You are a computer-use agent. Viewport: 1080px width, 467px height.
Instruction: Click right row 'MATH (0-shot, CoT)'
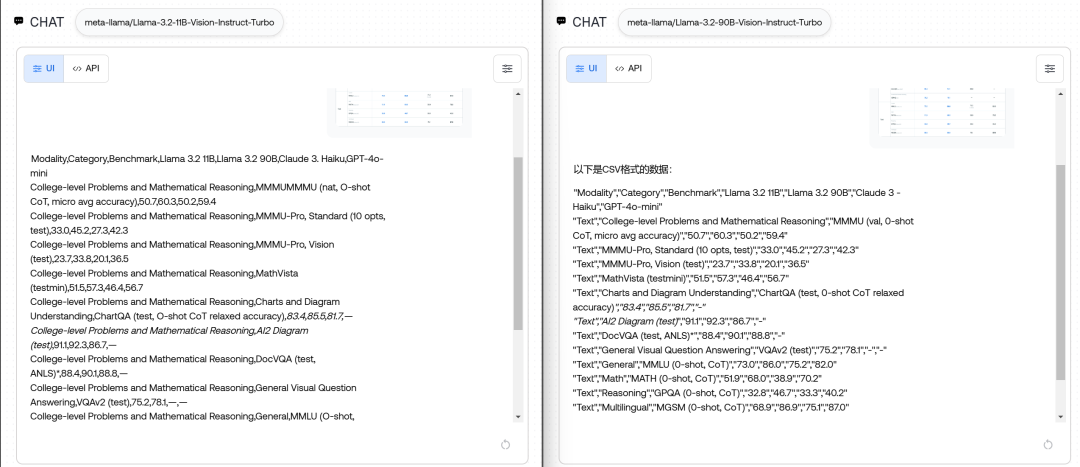pyautogui.click(x=697, y=378)
